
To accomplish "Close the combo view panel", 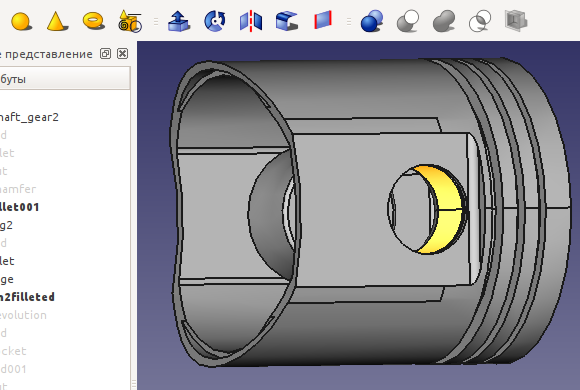I will pyautogui.click(x=122, y=54).
